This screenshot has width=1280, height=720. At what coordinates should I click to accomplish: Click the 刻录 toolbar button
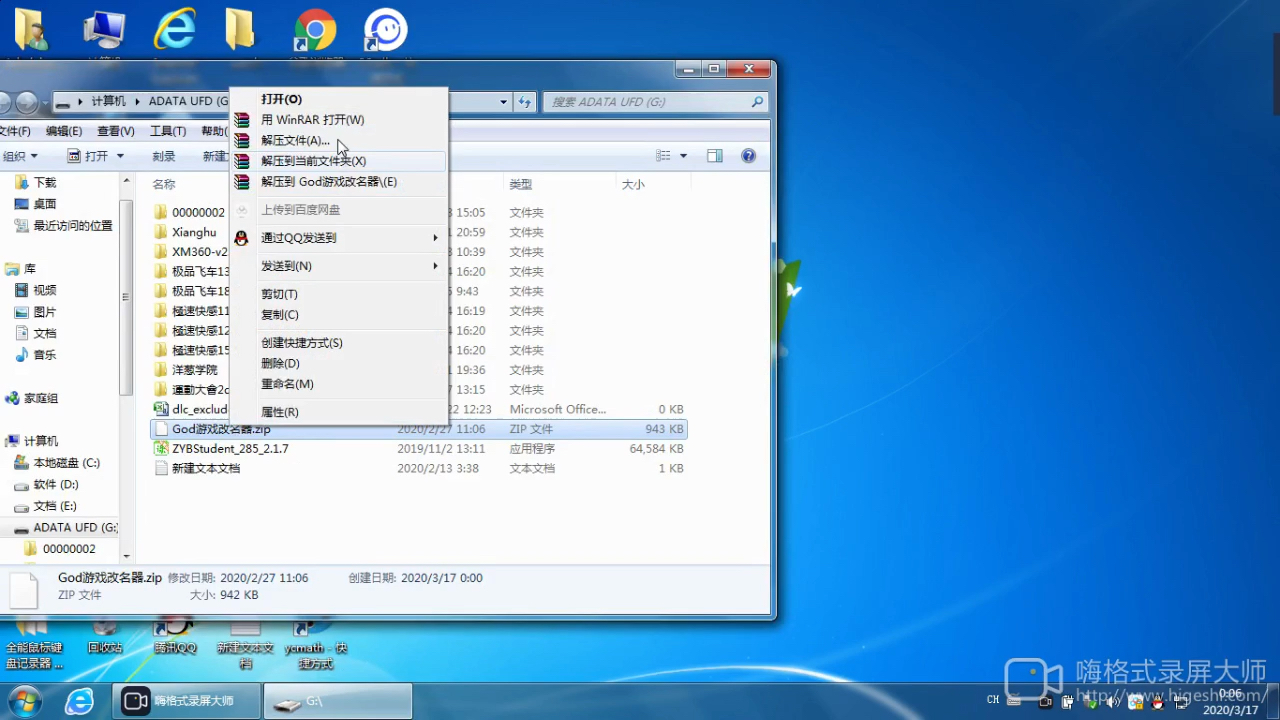click(x=164, y=156)
